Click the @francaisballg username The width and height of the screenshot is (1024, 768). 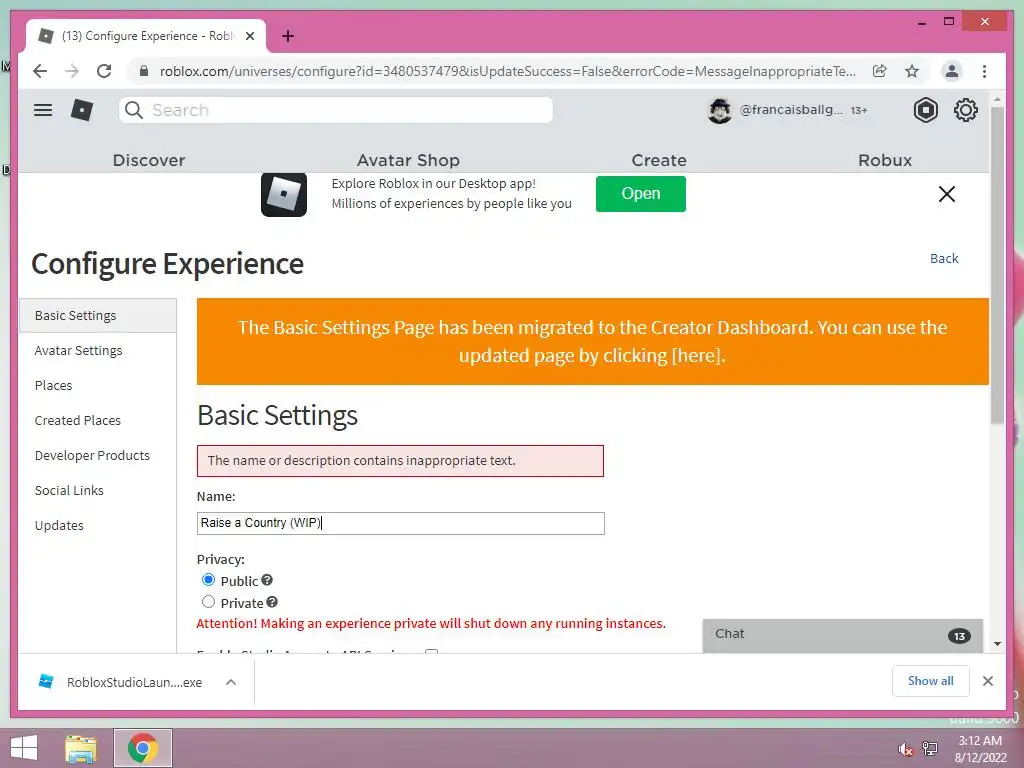point(791,110)
